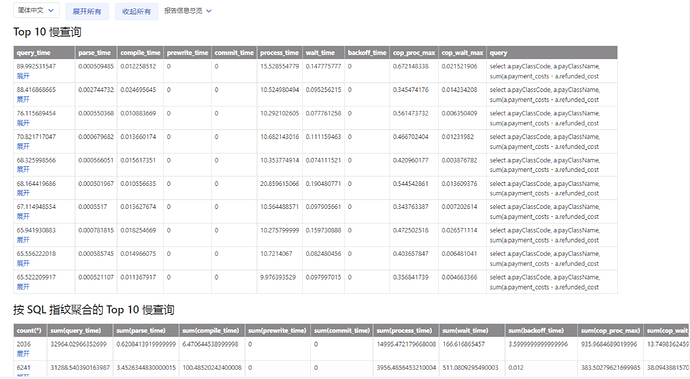Select the wait_time value 0.147775777
Image resolution: width=690 pixels, height=379 pixels.
click(323, 66)
